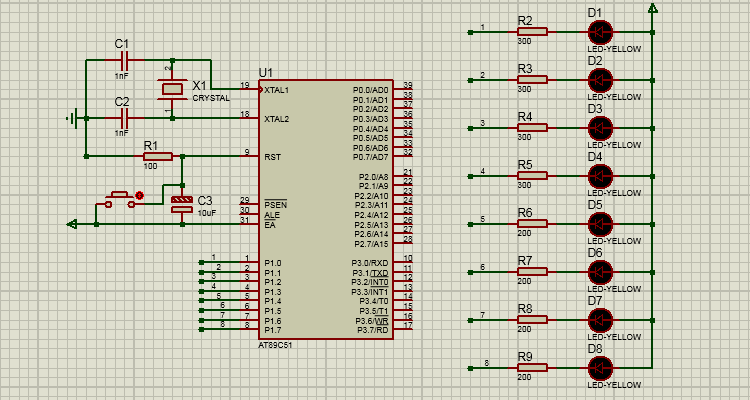Click the power terminal arrow above LEDs
Image resolution: width=750 pixels, height=400 pixels.
652,8
